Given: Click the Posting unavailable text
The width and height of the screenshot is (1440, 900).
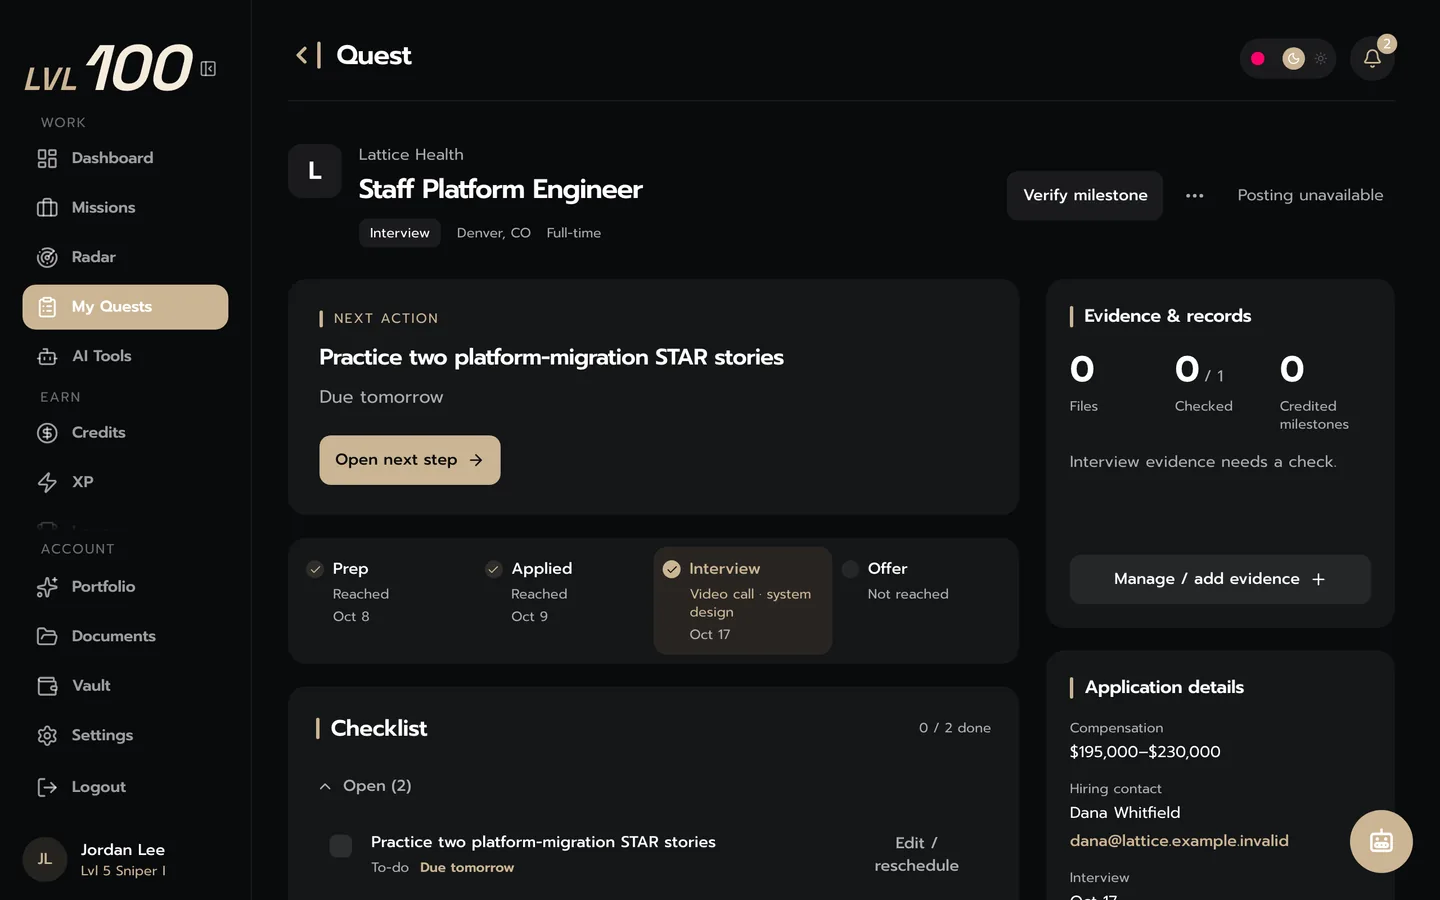Looking at the screenshot, I should 1310,195.
